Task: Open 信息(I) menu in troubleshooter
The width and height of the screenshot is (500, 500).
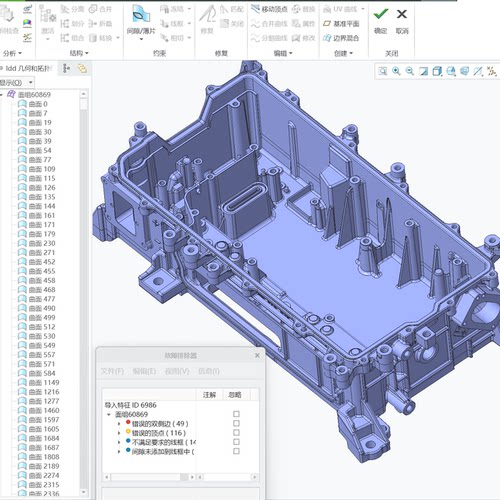Action: [x=209, y=371]
